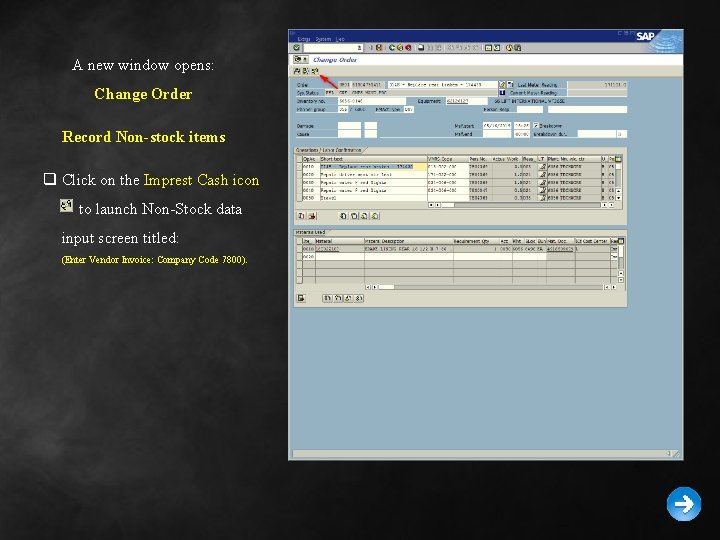This screenshot has height=540, width=720.
Task: Click the icon left of Last Meter Reading
Action: [510, 84]
